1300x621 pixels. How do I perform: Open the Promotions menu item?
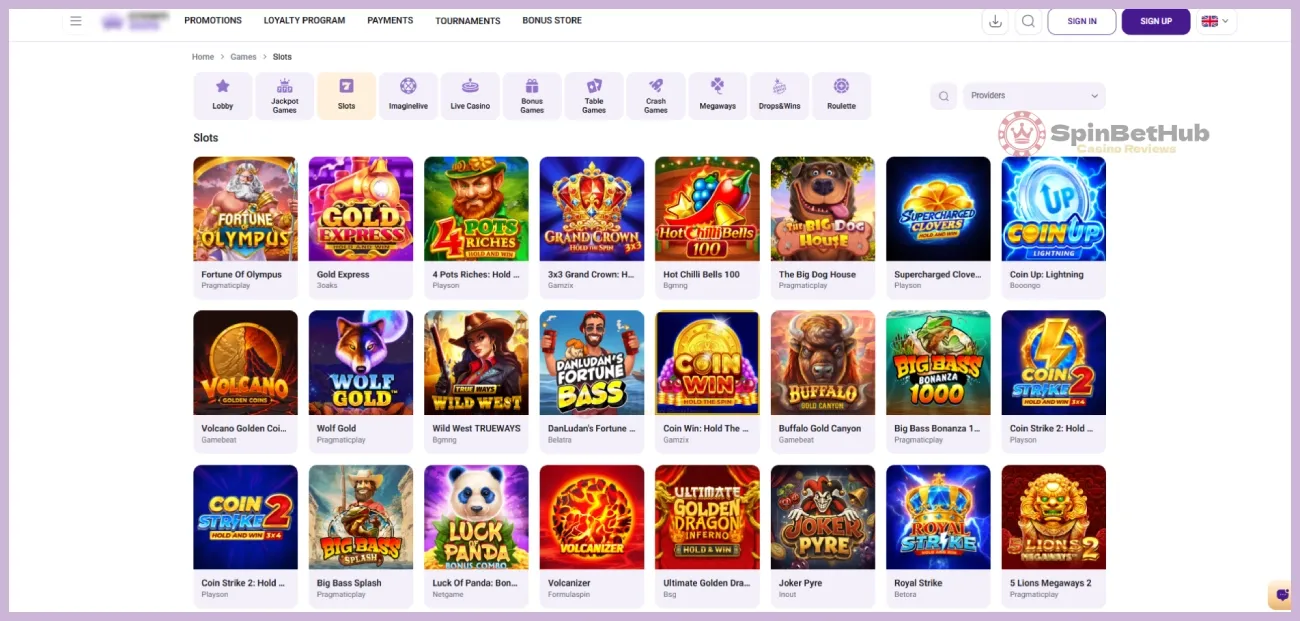[x=213, y=21]
